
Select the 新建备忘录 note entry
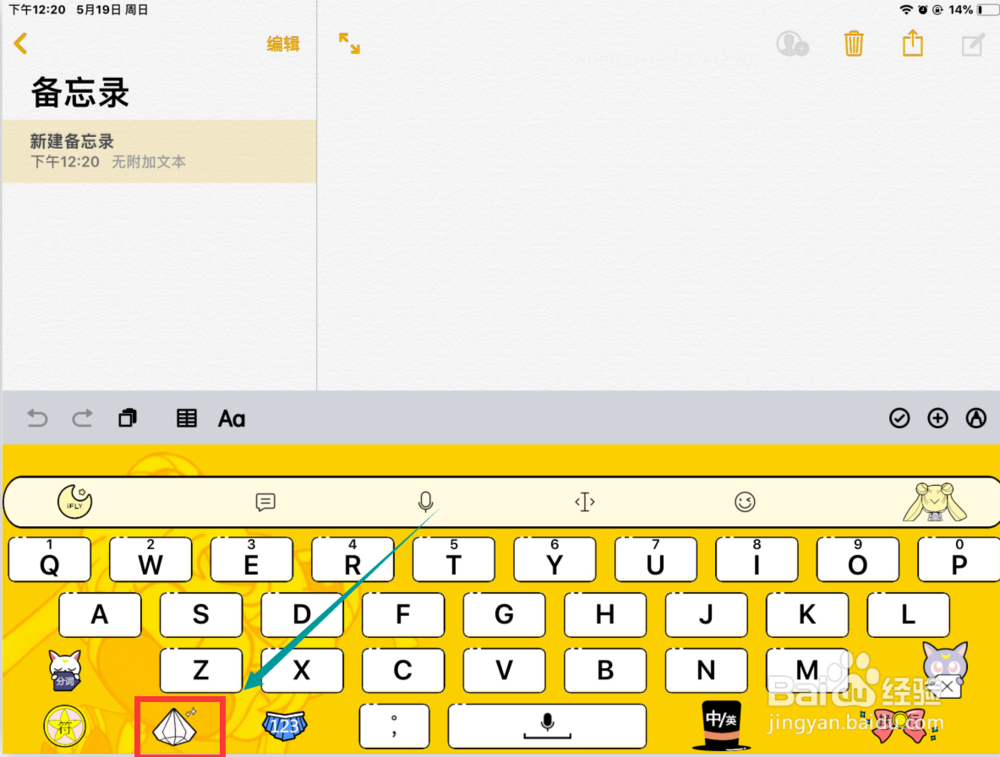click(159, 151)
